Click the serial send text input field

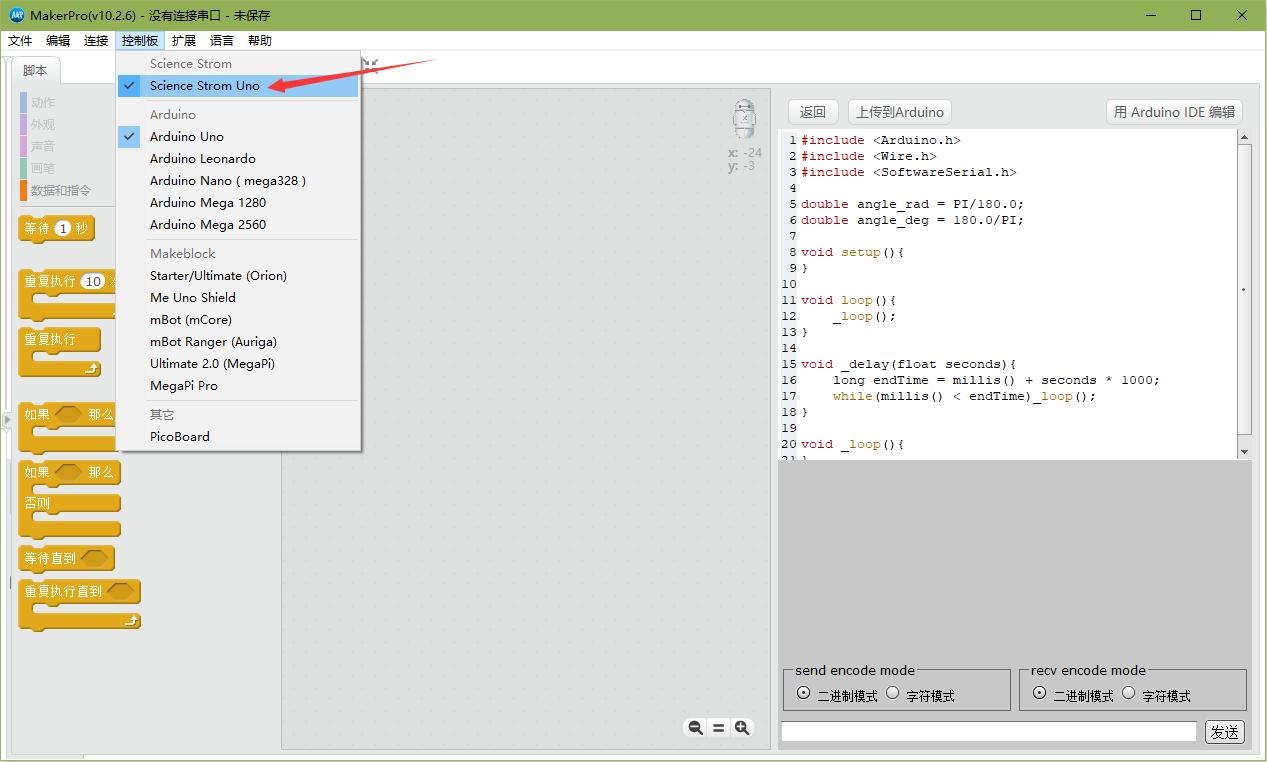coord(988,732)
